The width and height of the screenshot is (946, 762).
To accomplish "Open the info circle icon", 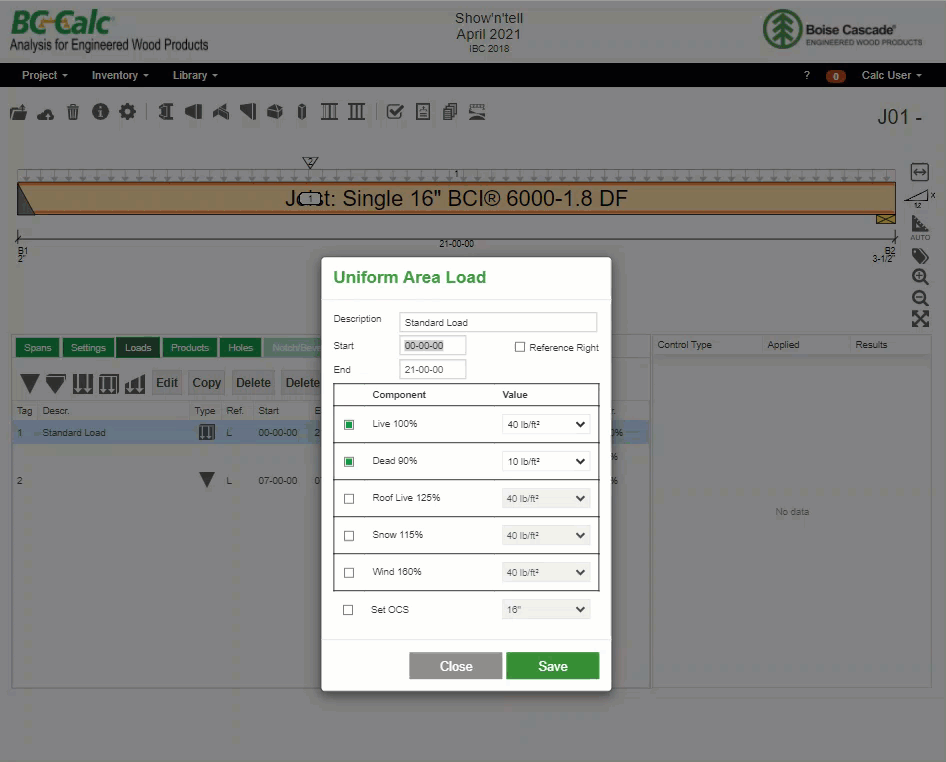I will point(100,112).
